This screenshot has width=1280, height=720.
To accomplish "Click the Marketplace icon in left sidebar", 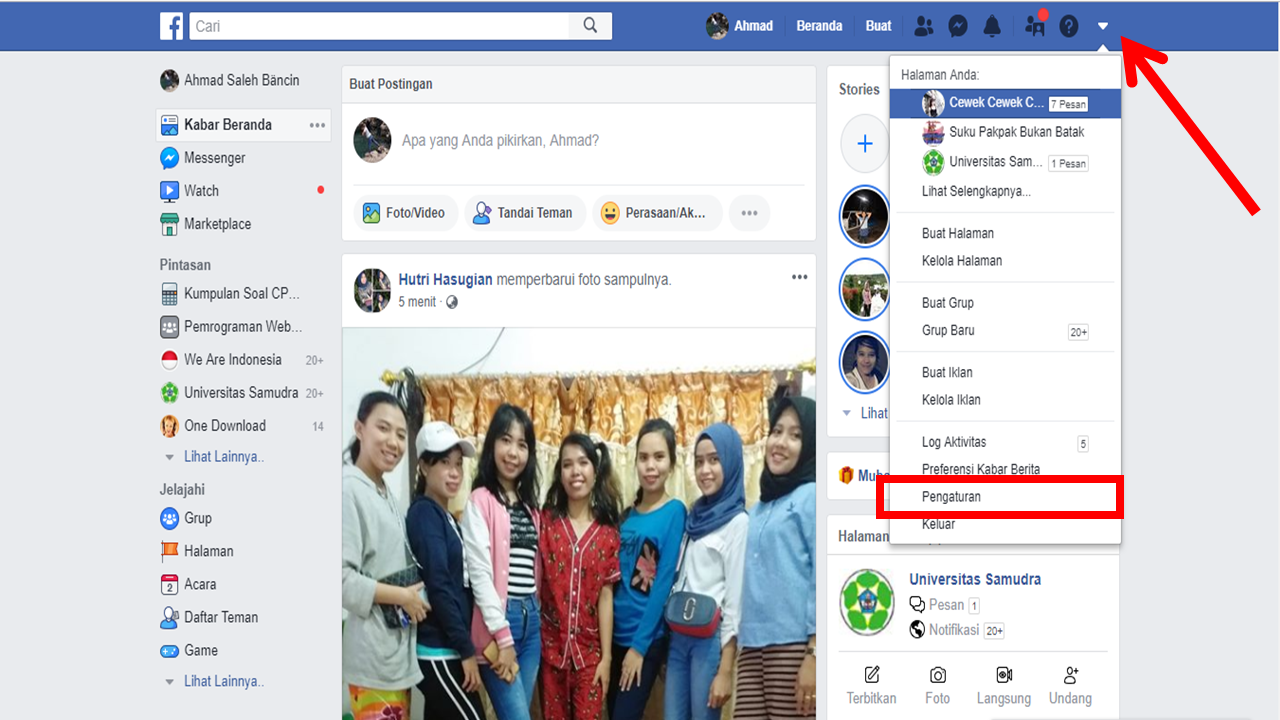I will (x=170, y=224).
